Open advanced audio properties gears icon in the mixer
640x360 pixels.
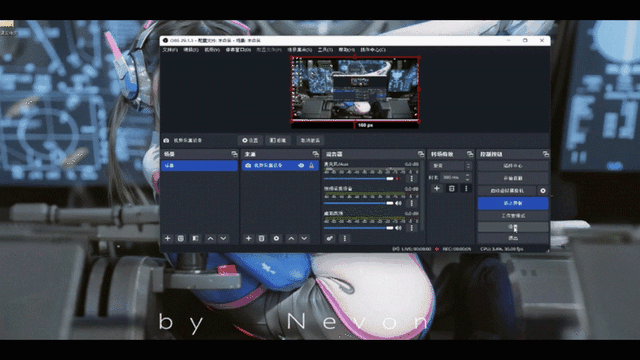(x=330, y=238)
